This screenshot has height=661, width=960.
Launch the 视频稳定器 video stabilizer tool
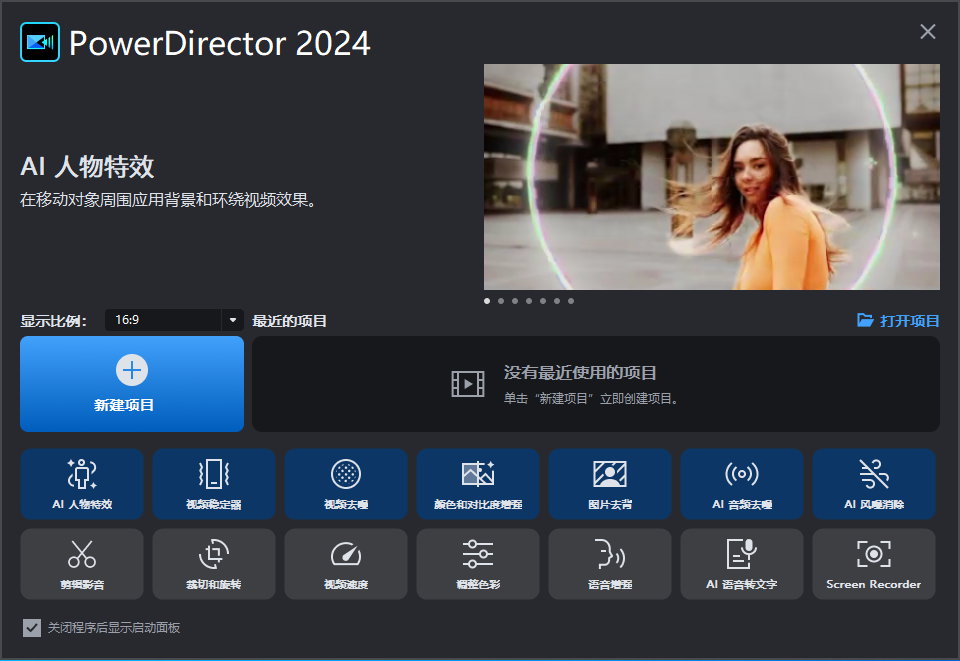214,484
